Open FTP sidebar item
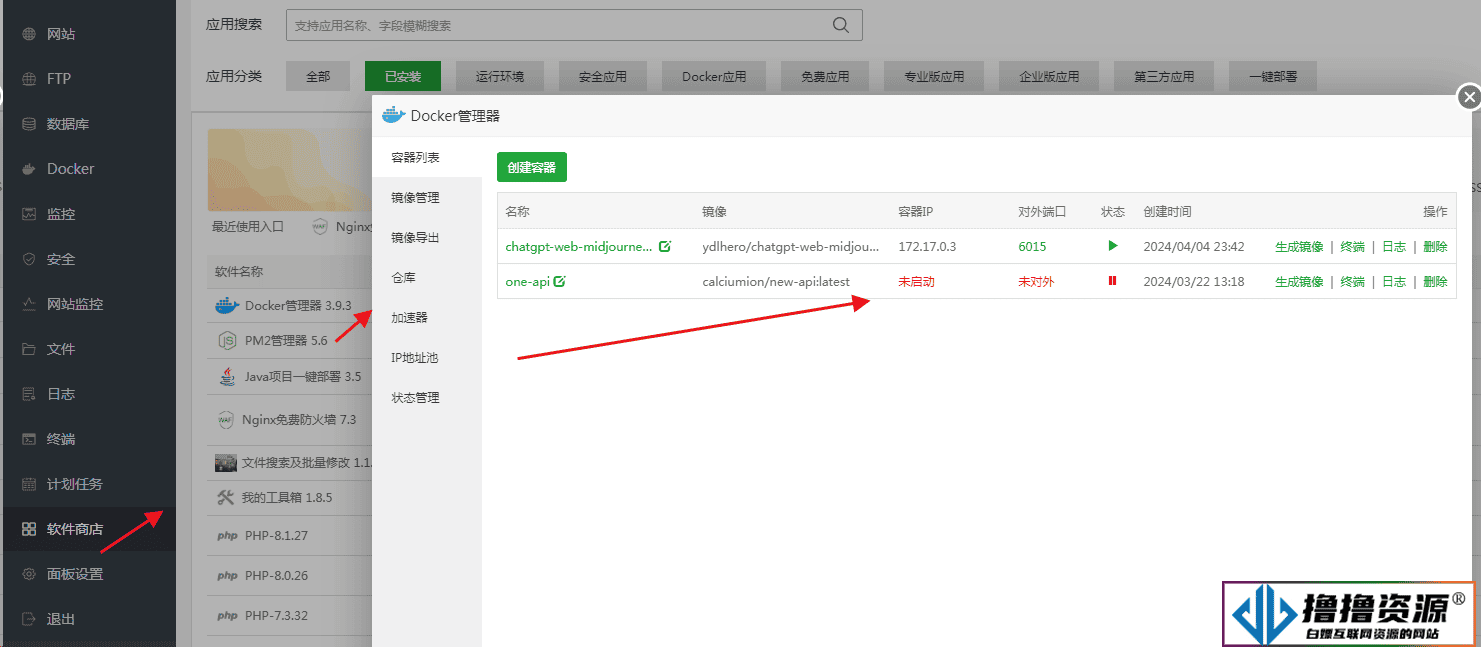1481x647 pixels. (88, 79)
